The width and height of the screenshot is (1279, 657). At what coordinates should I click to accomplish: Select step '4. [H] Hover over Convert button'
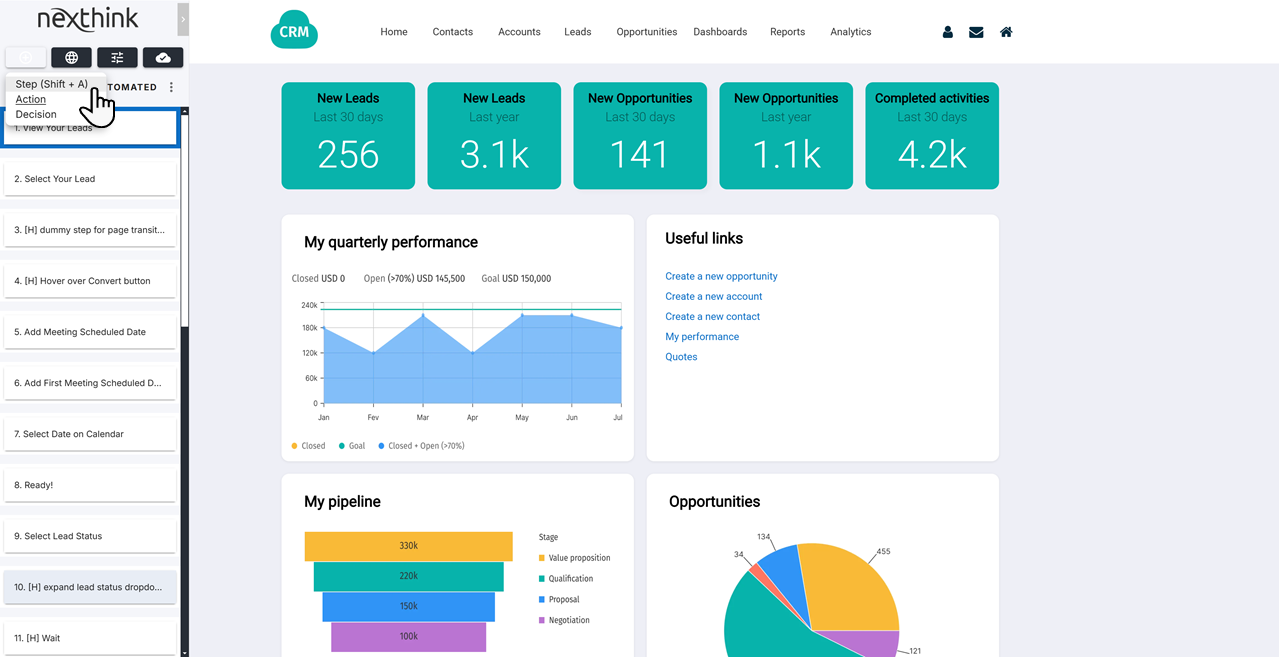(90, 281)
